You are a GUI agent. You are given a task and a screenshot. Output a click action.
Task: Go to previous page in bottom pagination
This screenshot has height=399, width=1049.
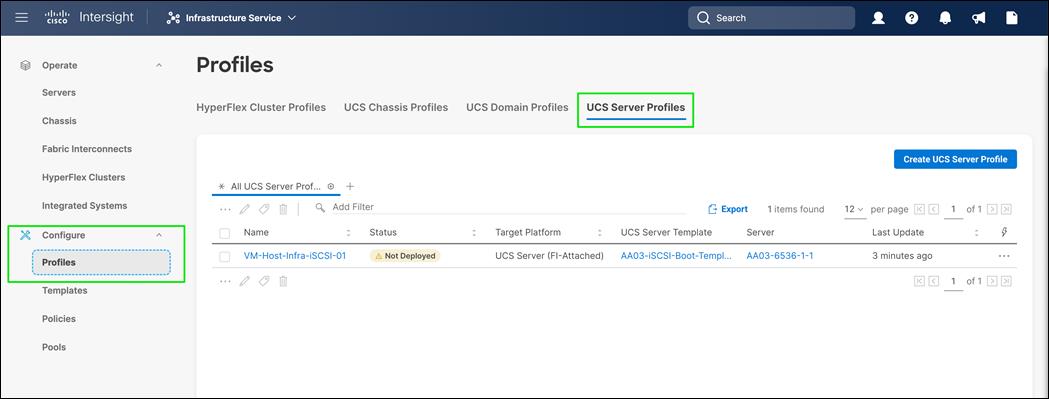point(933,281)
